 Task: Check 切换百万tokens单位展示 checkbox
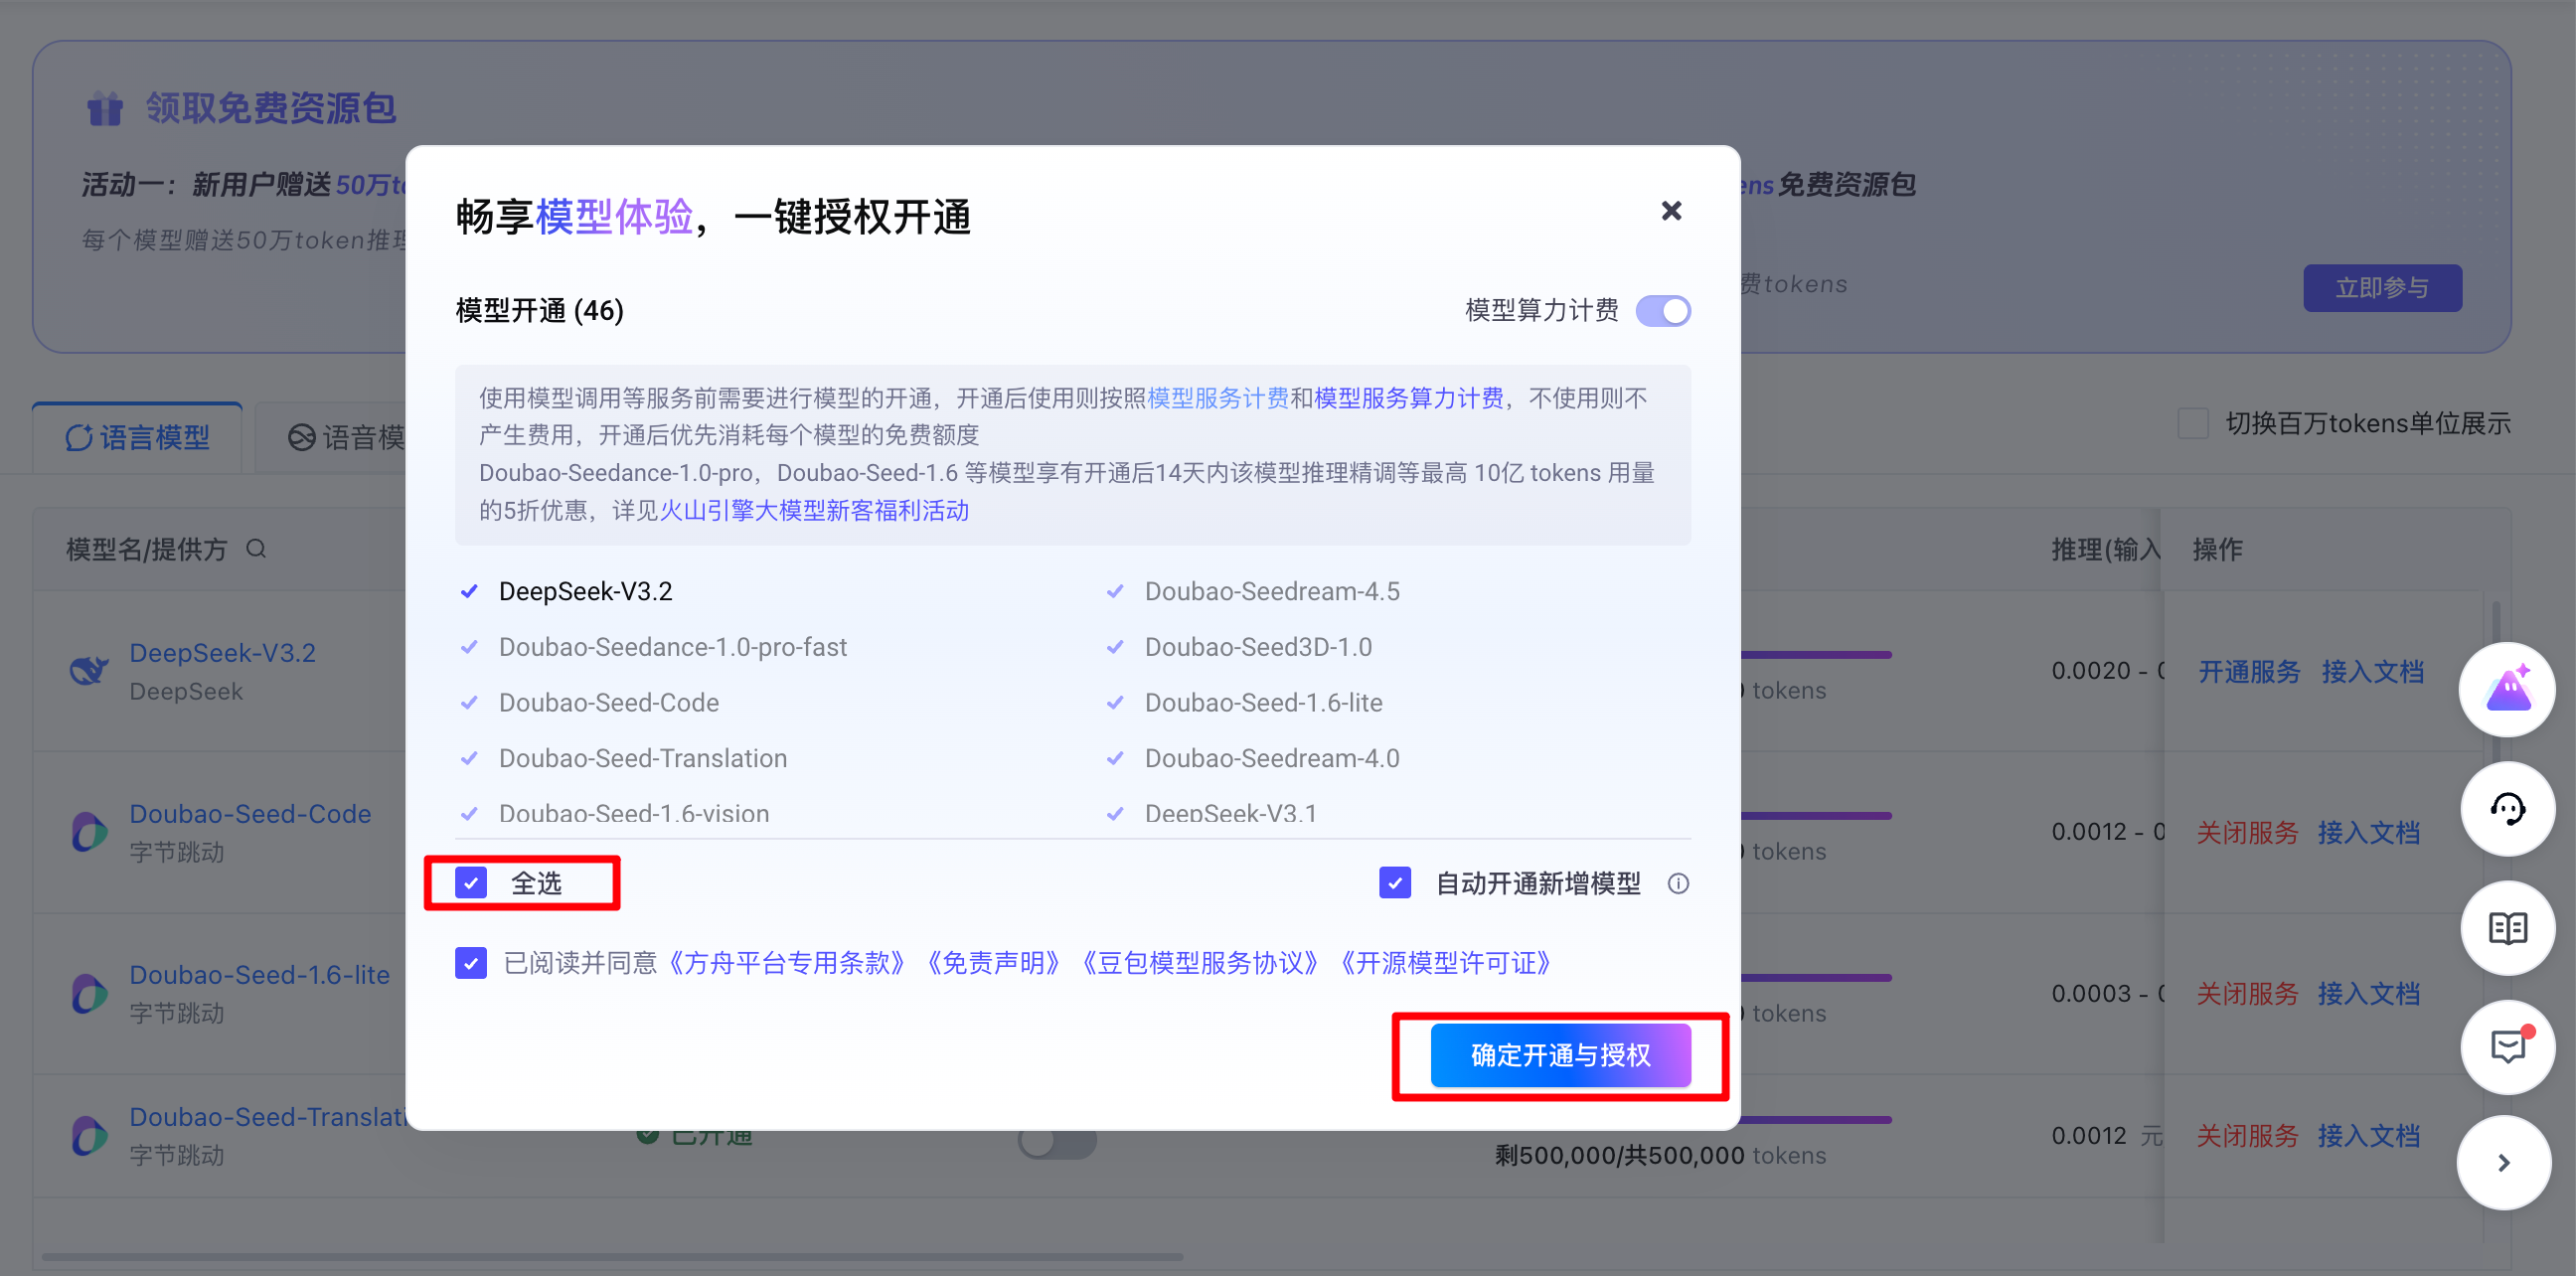tap(2193, 423)
